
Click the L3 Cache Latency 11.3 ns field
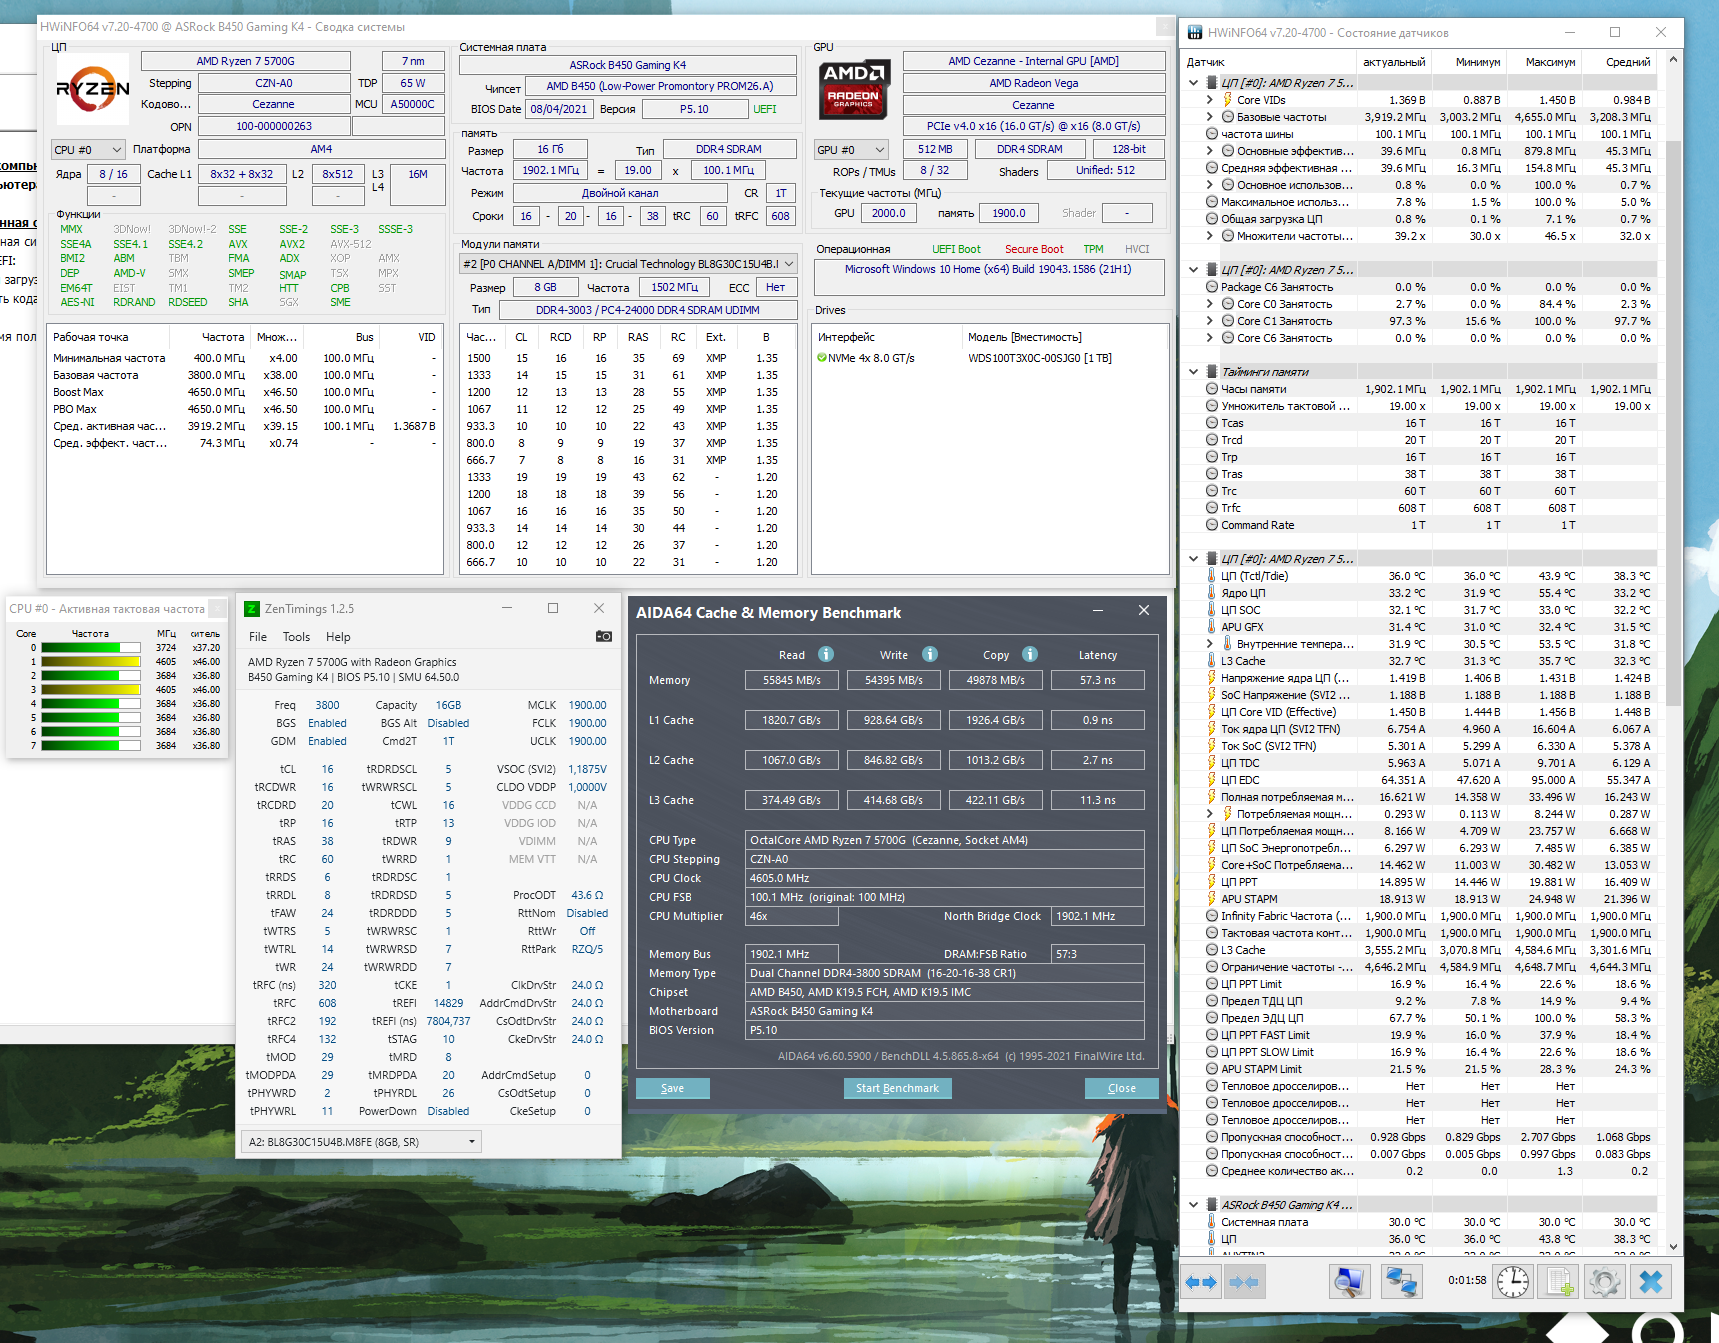coord(1098,800)
